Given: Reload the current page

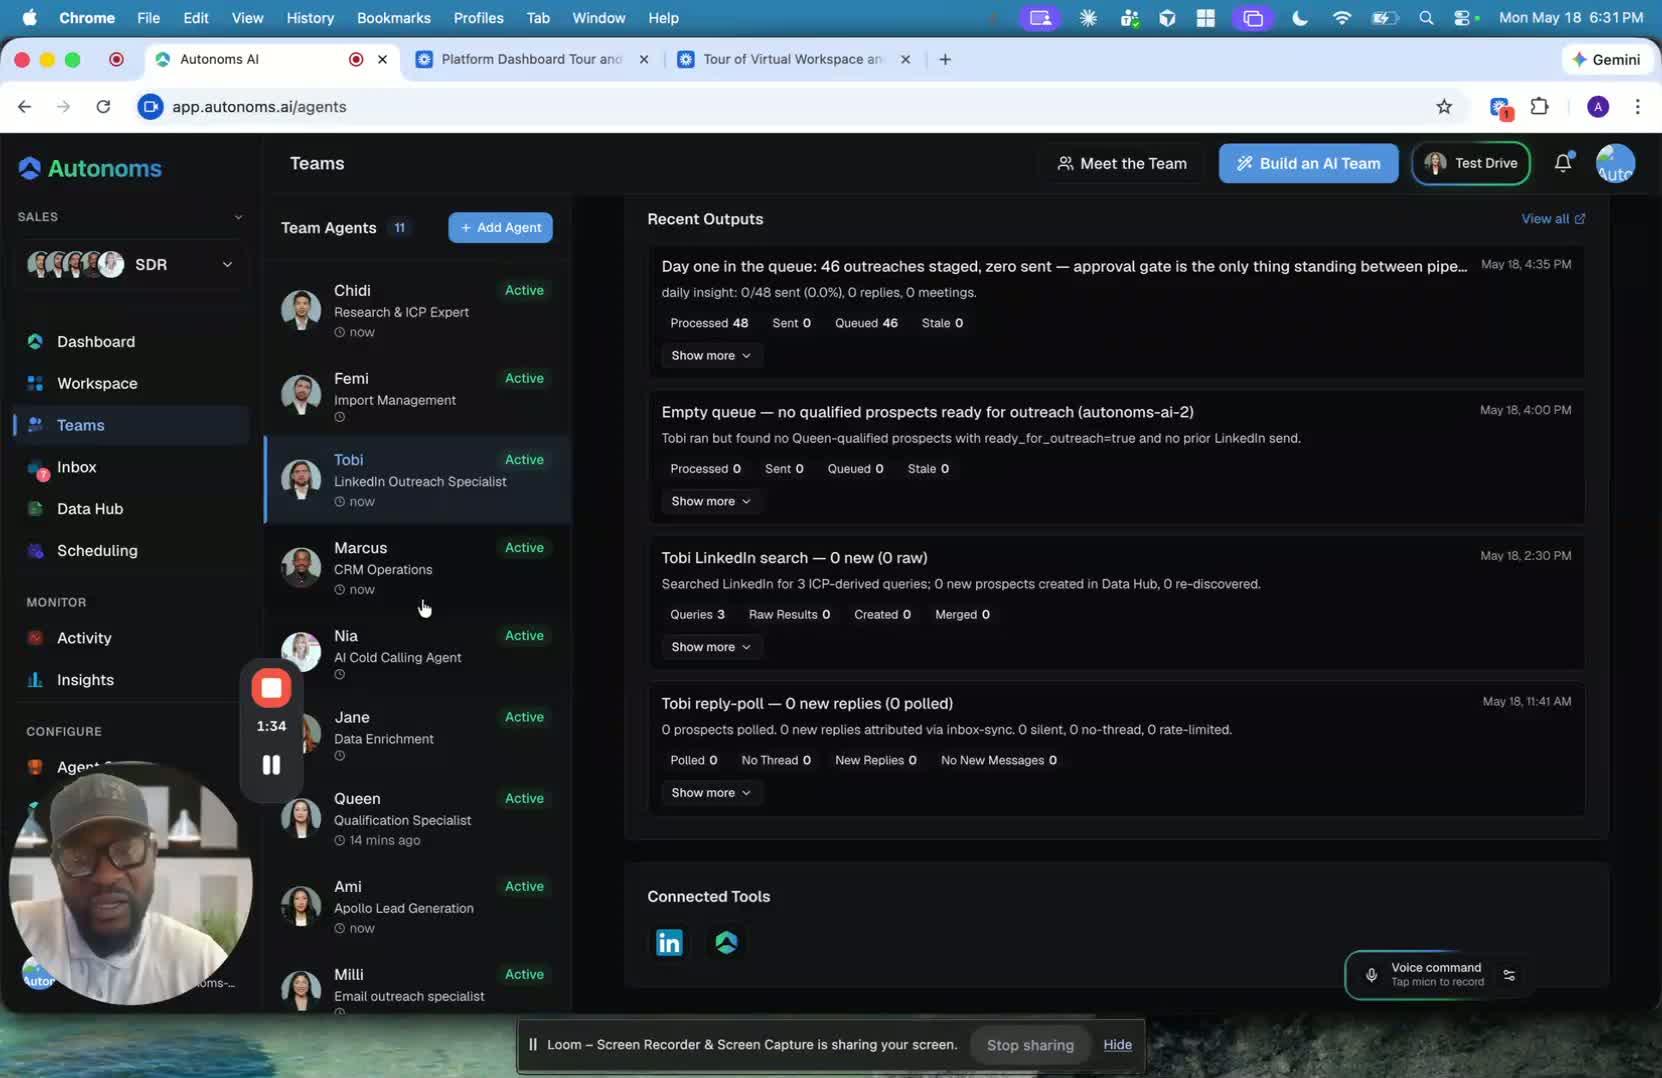Looking at the screenshot, I should click(x=103, y=107).
